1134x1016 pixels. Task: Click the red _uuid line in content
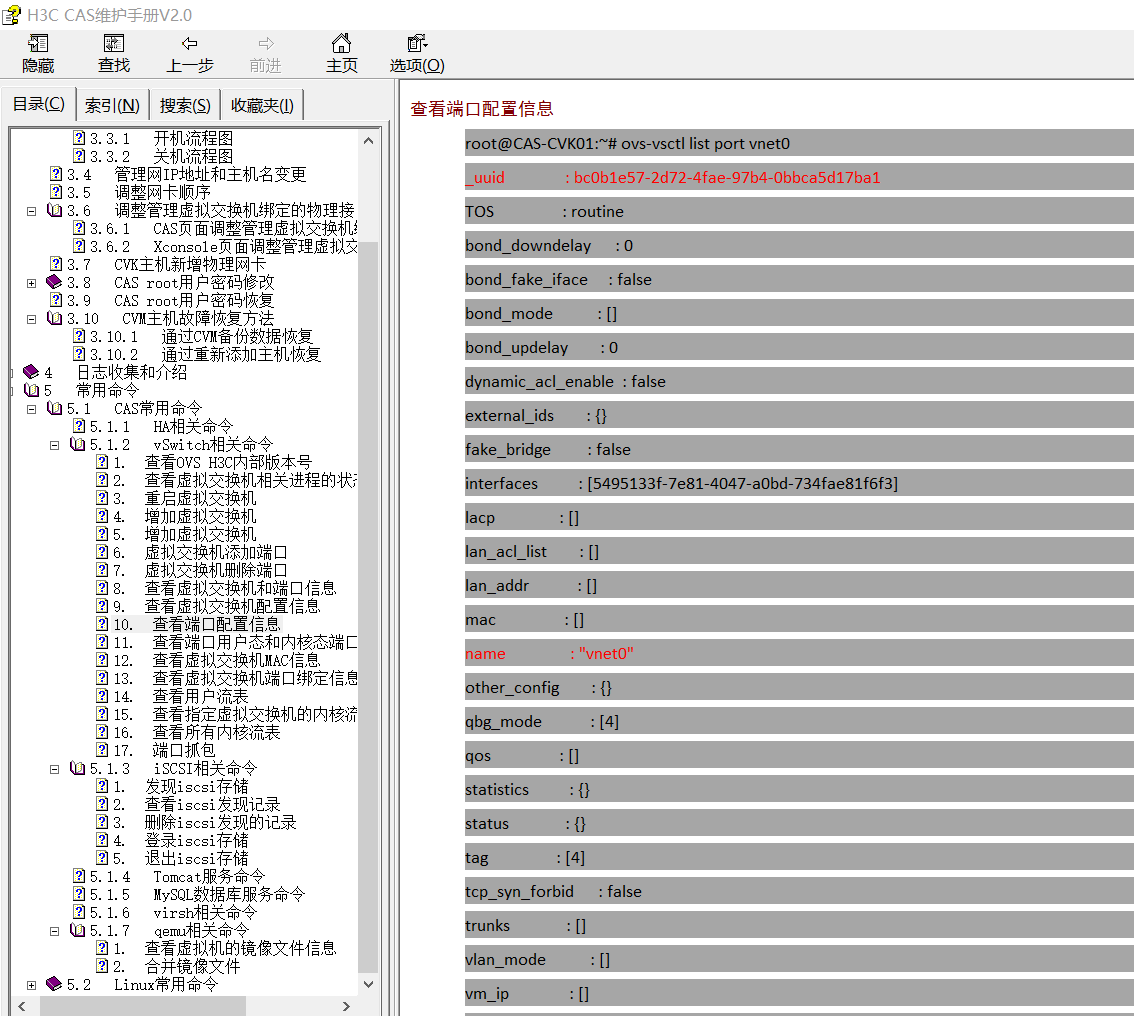point(799,177)
